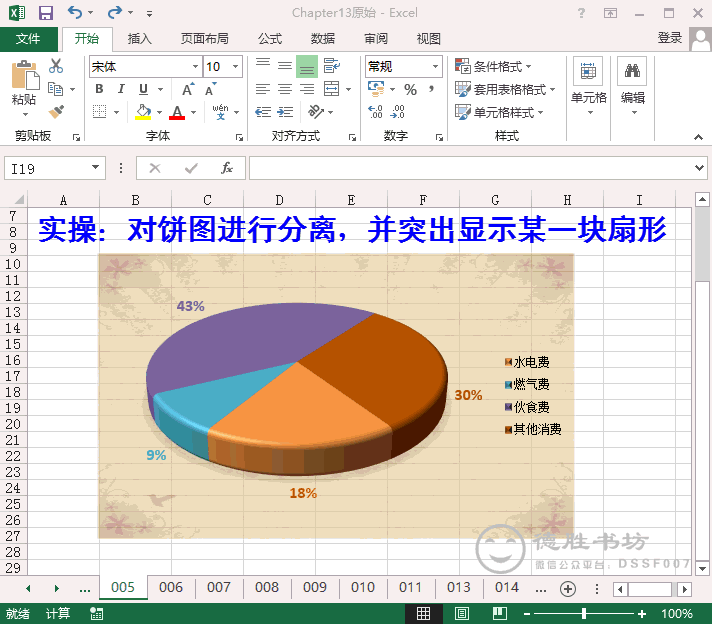Apply red font color with the A icon
This screenshot has width=712, height=624.
[177, 112]
